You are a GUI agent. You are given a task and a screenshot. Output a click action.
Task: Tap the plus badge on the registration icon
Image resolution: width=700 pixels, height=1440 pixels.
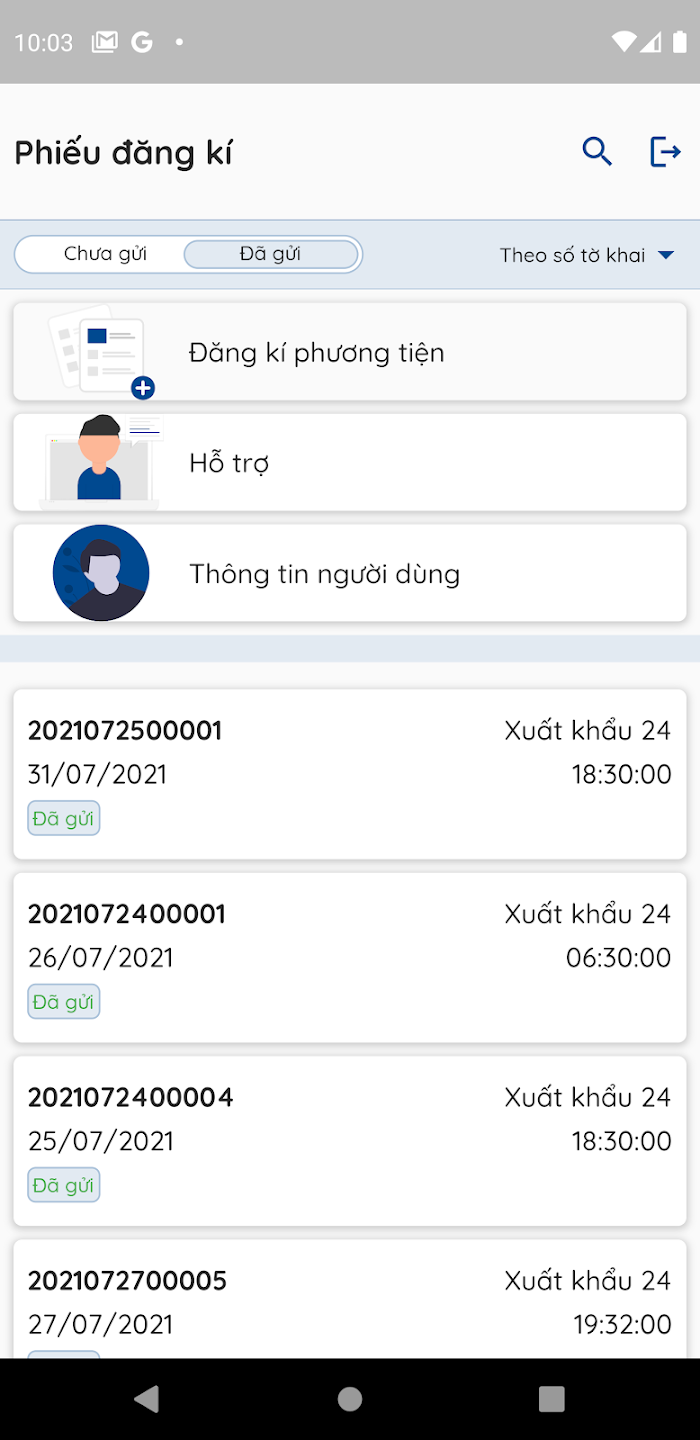tap(143, 388)
